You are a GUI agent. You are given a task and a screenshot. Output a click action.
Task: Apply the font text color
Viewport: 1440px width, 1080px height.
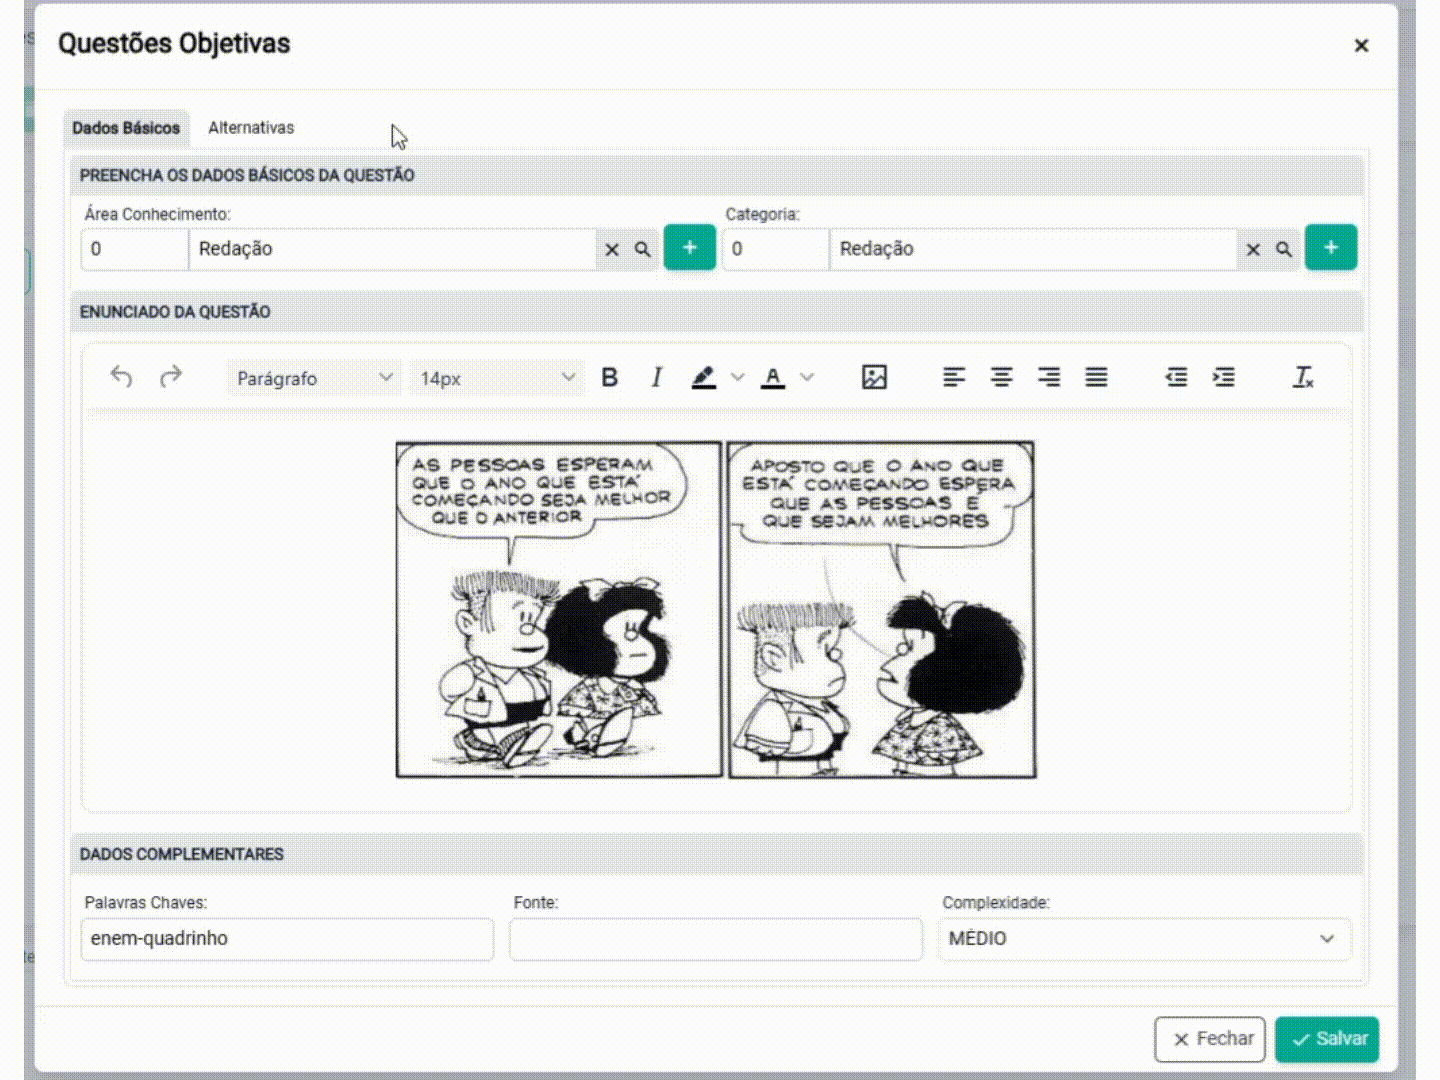click(x=773, y=377)
